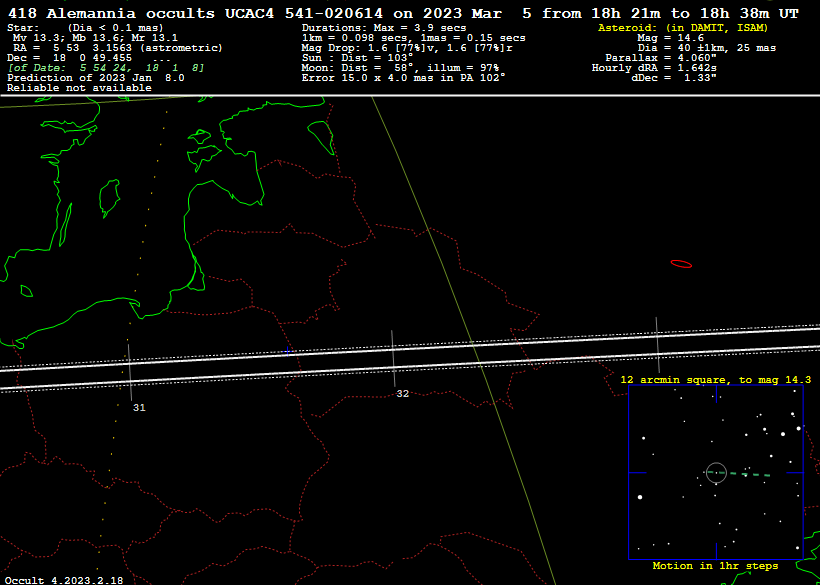Click 'Sun : Dist = 103°' text
The height and width of the screenshot is (585, 820).
(x=357, y=58)
